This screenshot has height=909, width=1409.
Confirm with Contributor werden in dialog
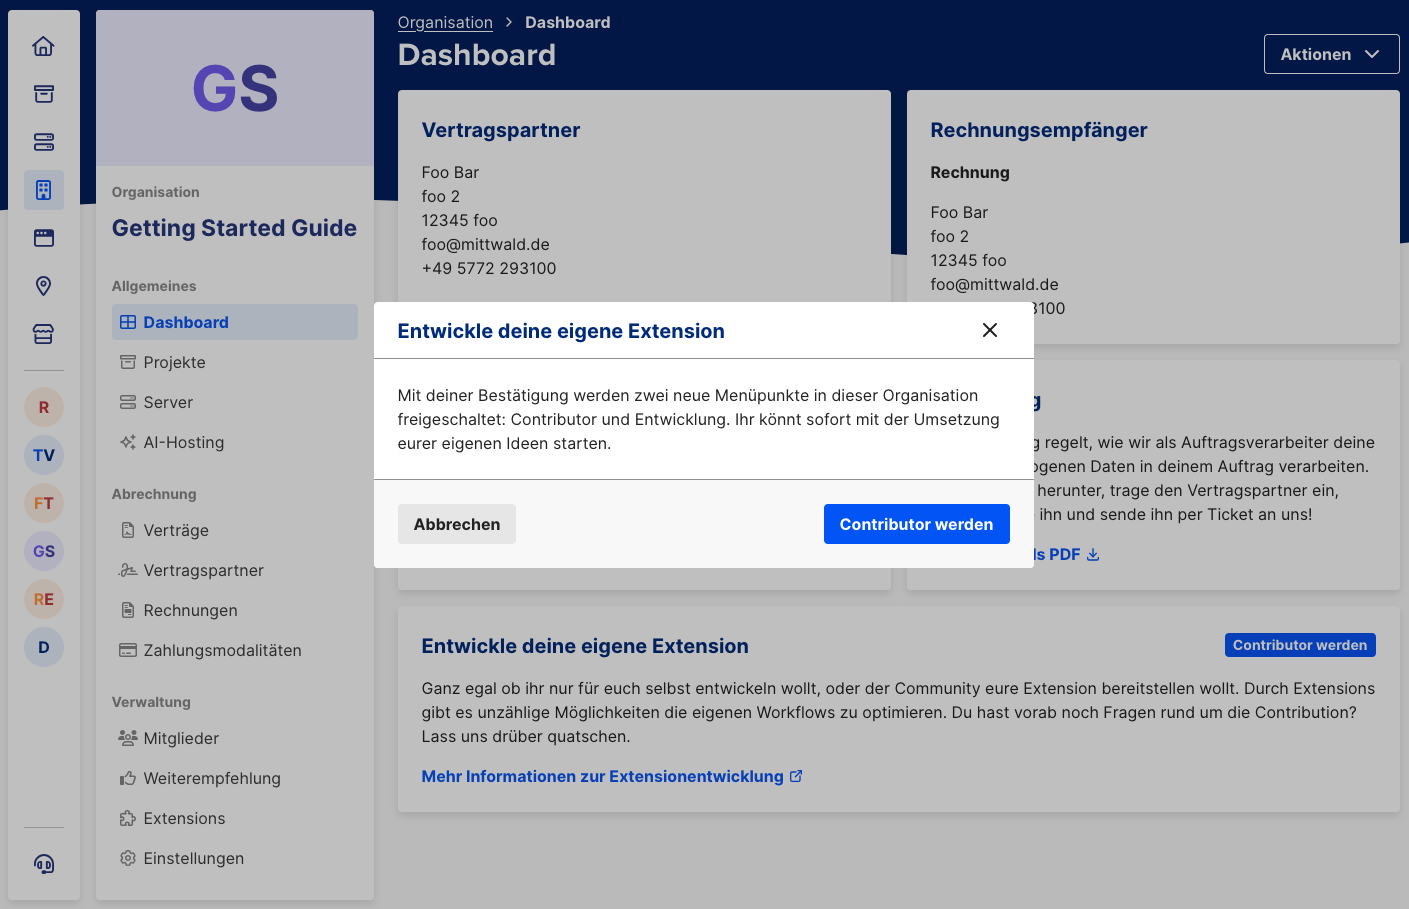(x=916, y=524)
